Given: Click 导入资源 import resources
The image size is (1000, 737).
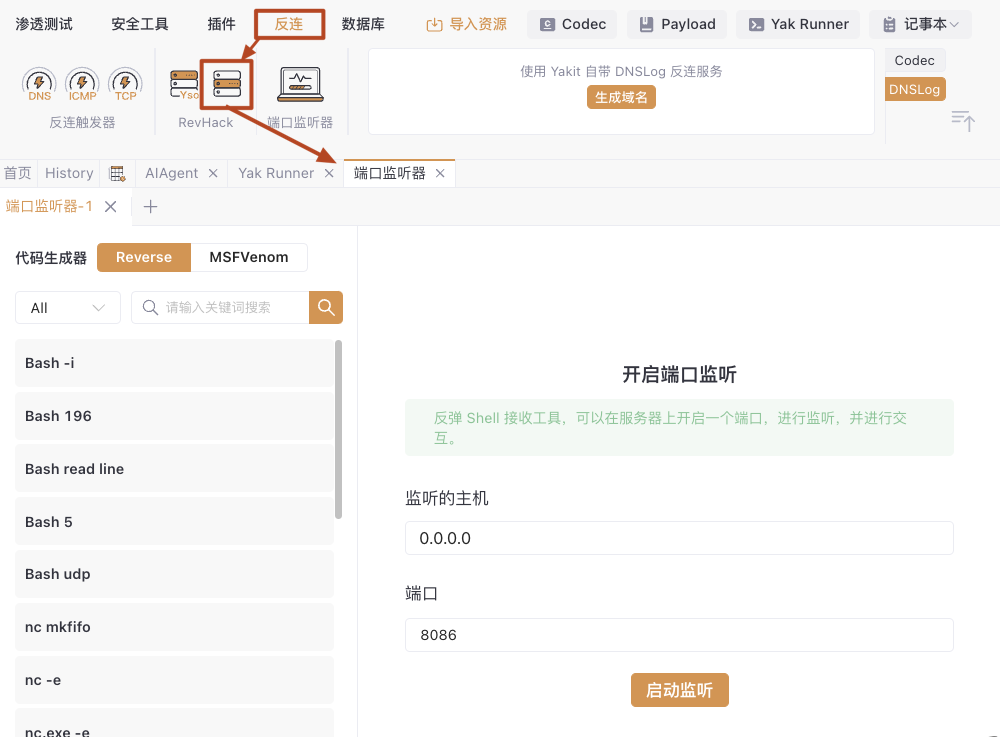Looking at the screenshot, I should tap(466, 24).
